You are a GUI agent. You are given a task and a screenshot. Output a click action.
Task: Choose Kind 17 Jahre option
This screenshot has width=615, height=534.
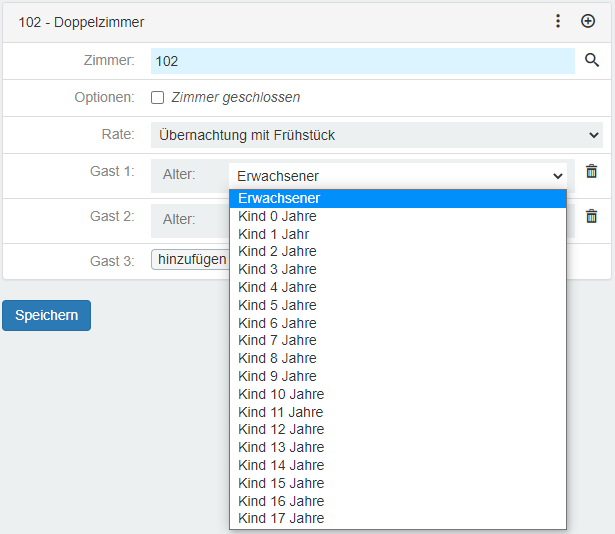[281, 518]
